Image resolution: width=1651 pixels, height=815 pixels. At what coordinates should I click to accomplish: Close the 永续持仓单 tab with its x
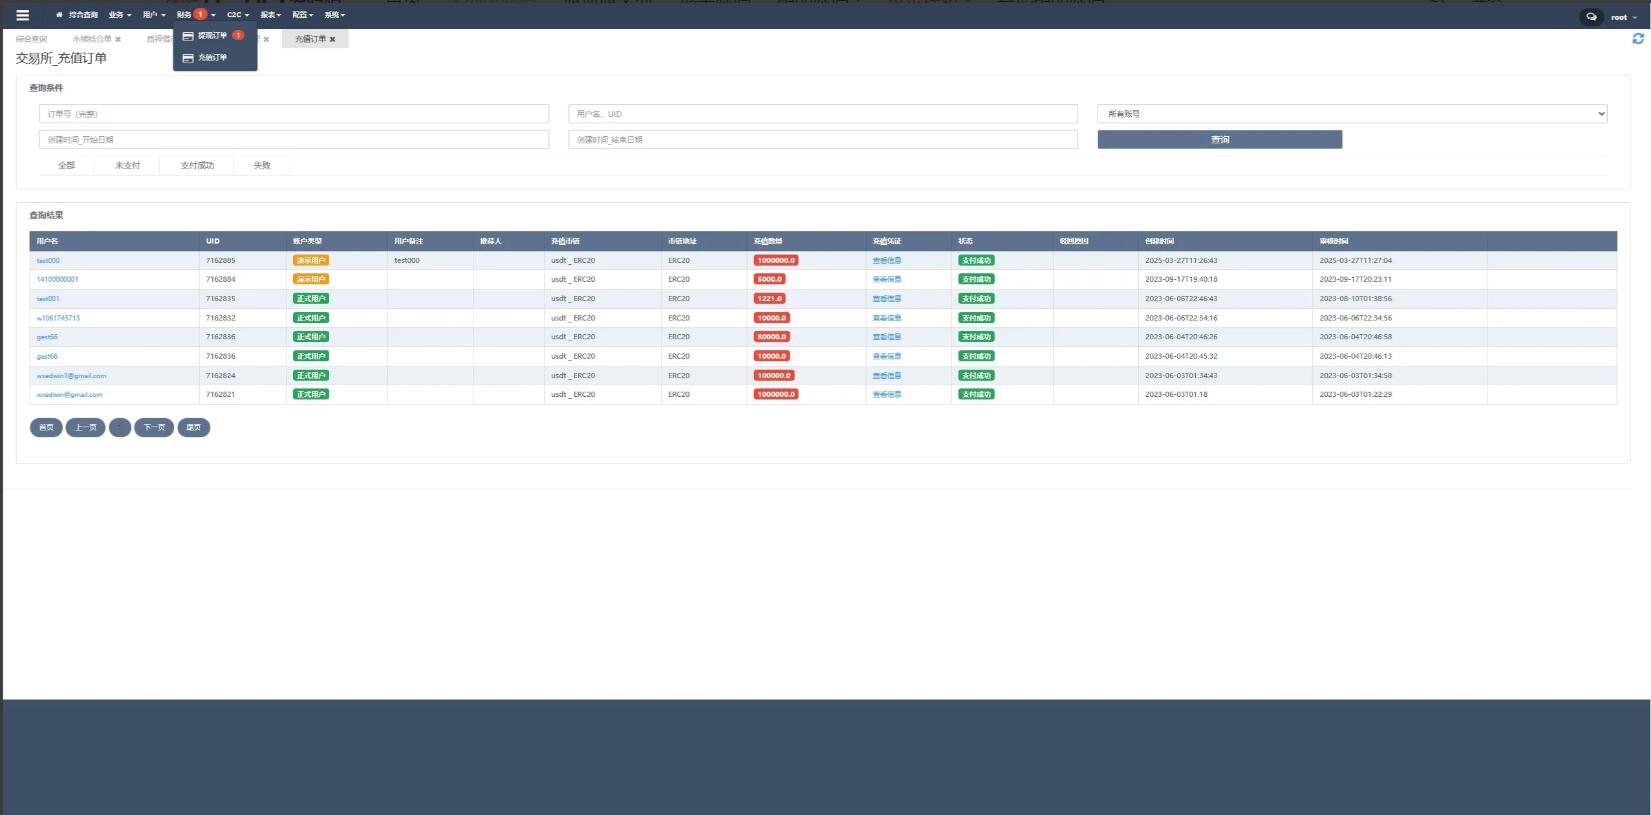[118, 40]
